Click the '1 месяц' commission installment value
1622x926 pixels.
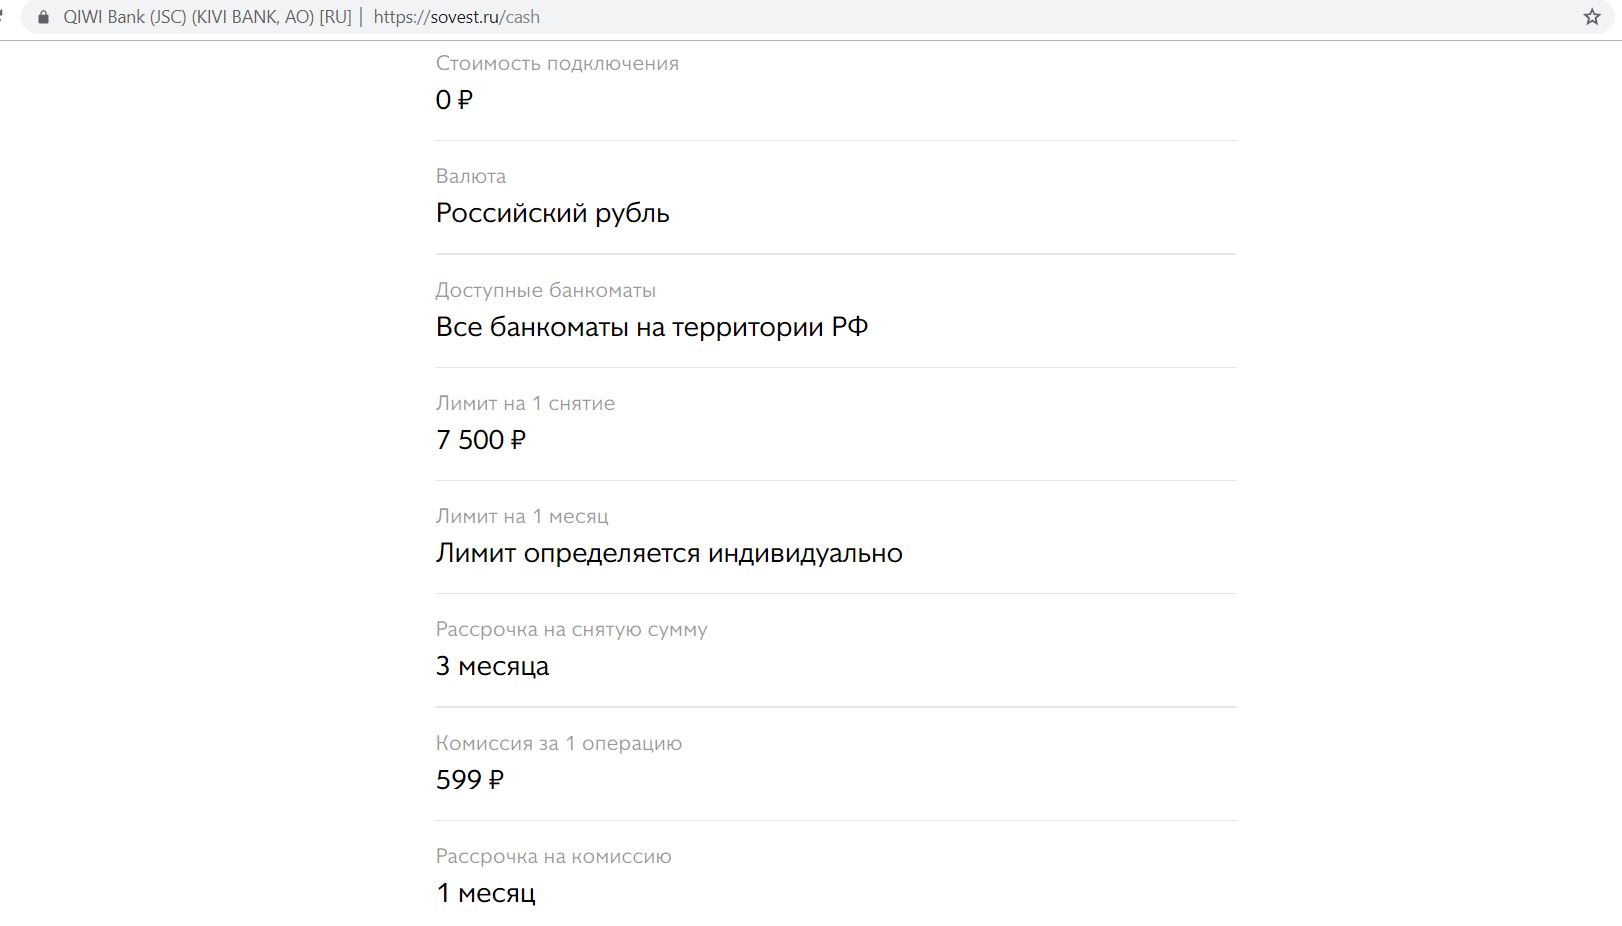tap(486, 893)
